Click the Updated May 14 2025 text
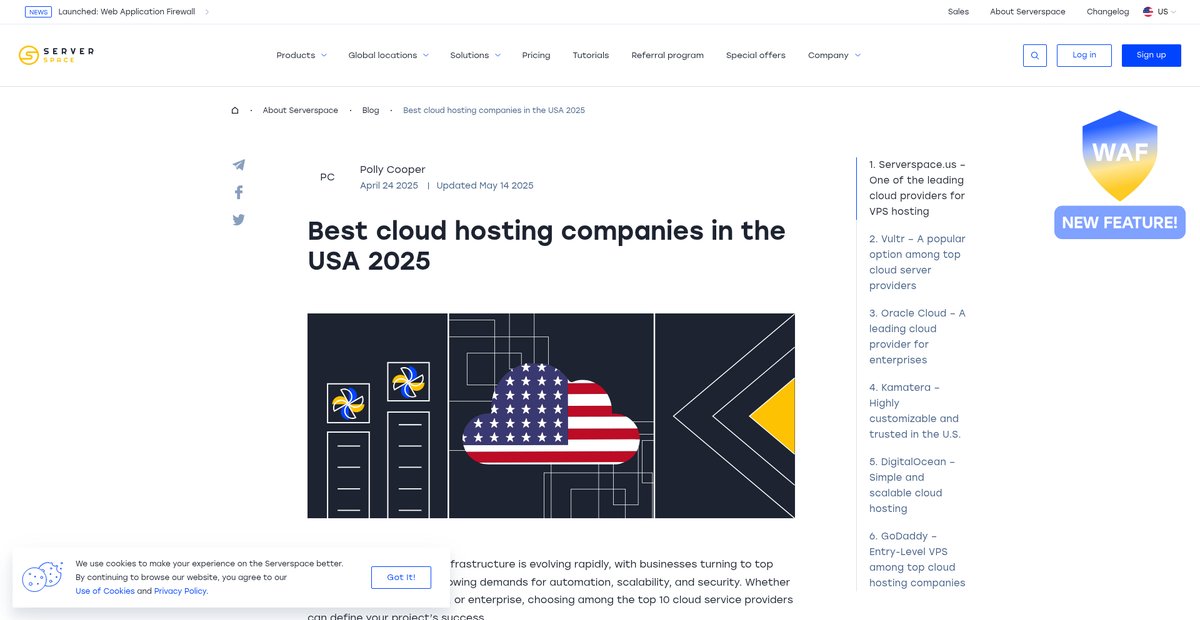Screen dimensions: 1200x620 (x=485, y=185)
